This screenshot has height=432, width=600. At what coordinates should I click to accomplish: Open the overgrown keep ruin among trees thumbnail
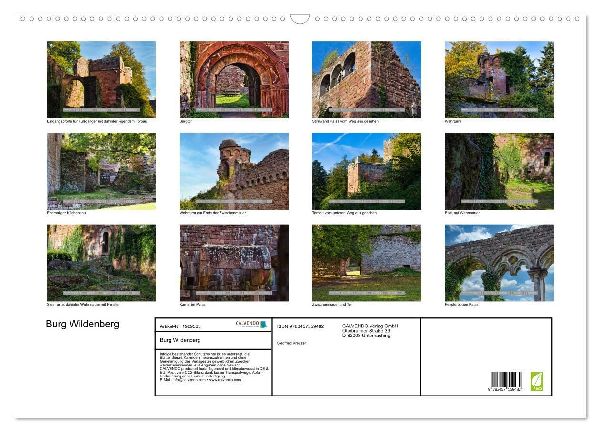tap(499, 79)
